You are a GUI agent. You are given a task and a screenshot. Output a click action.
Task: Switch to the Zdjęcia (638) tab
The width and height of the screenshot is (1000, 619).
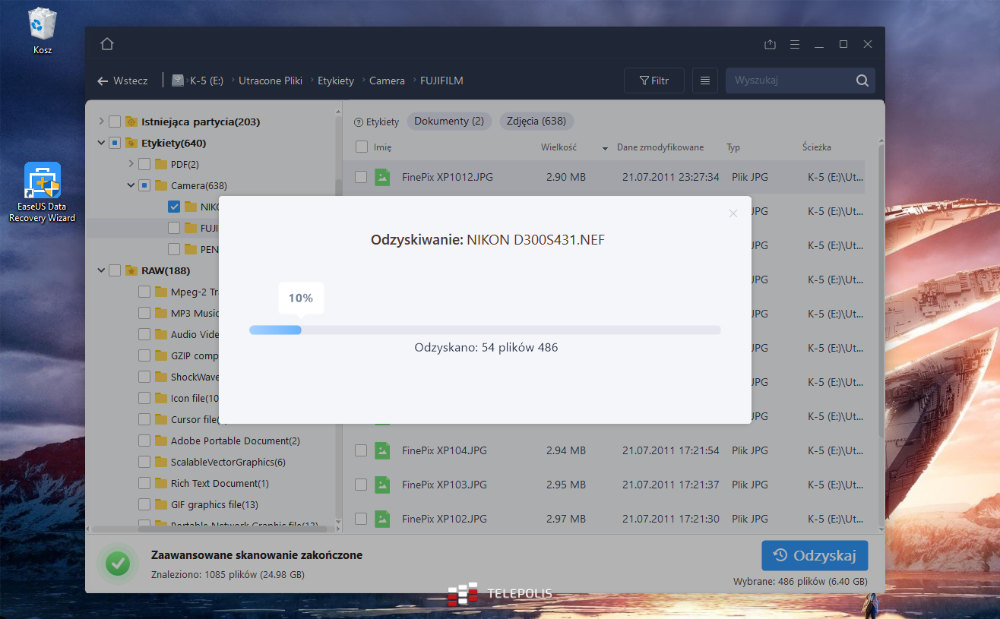click(x=536, y=121)
